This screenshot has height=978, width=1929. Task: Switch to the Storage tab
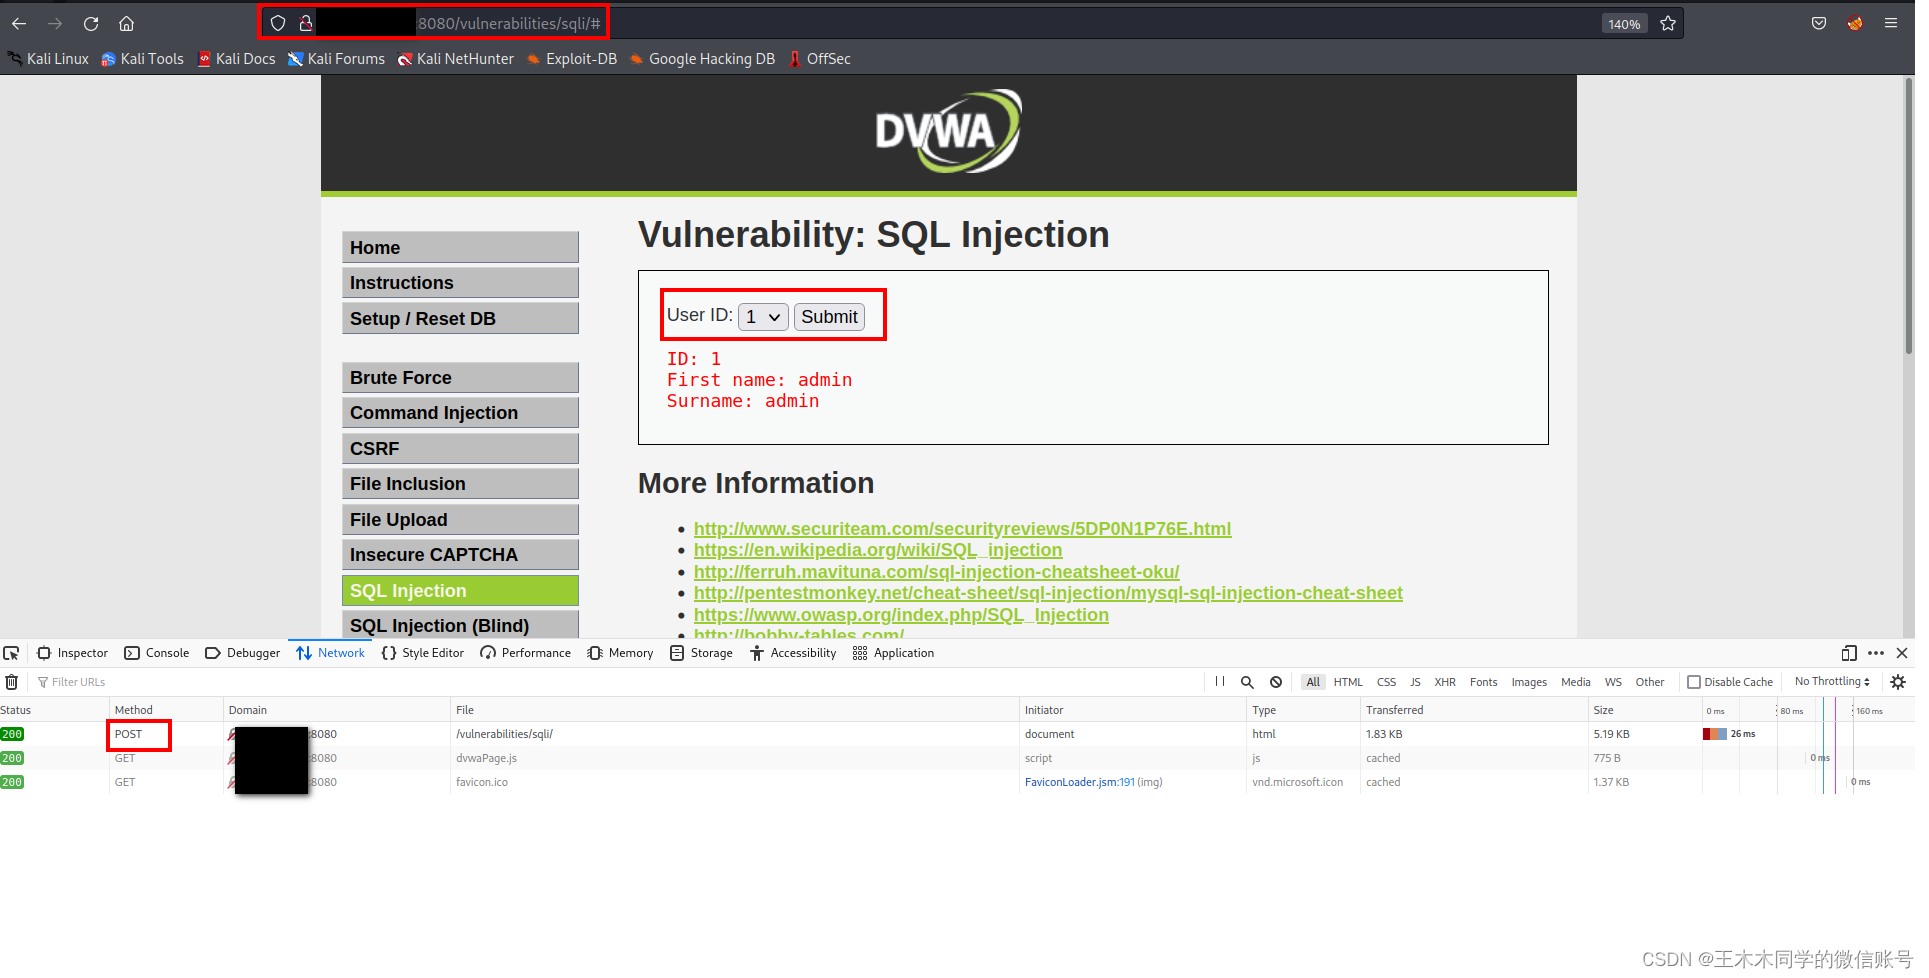[702, 653]
